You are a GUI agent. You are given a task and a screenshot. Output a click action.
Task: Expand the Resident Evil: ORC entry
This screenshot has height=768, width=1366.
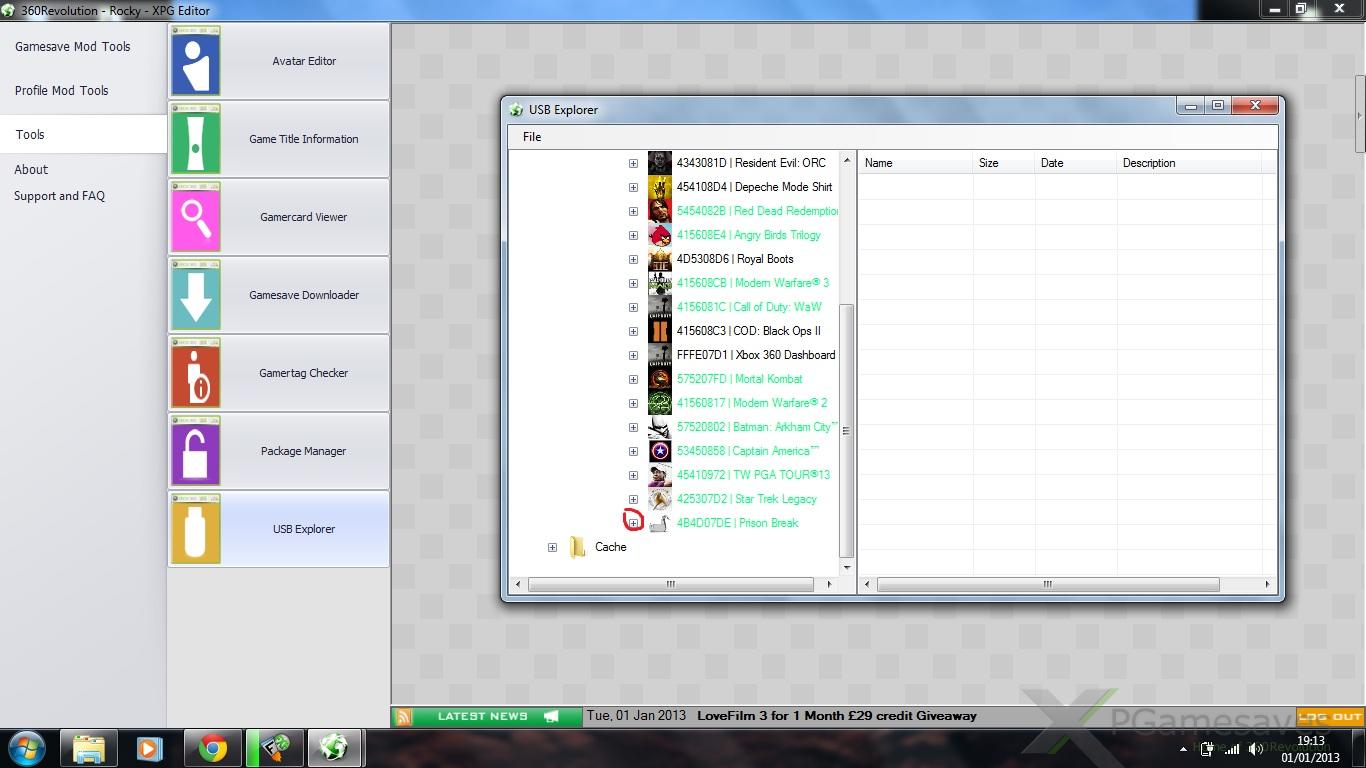(x=633, y=163)
